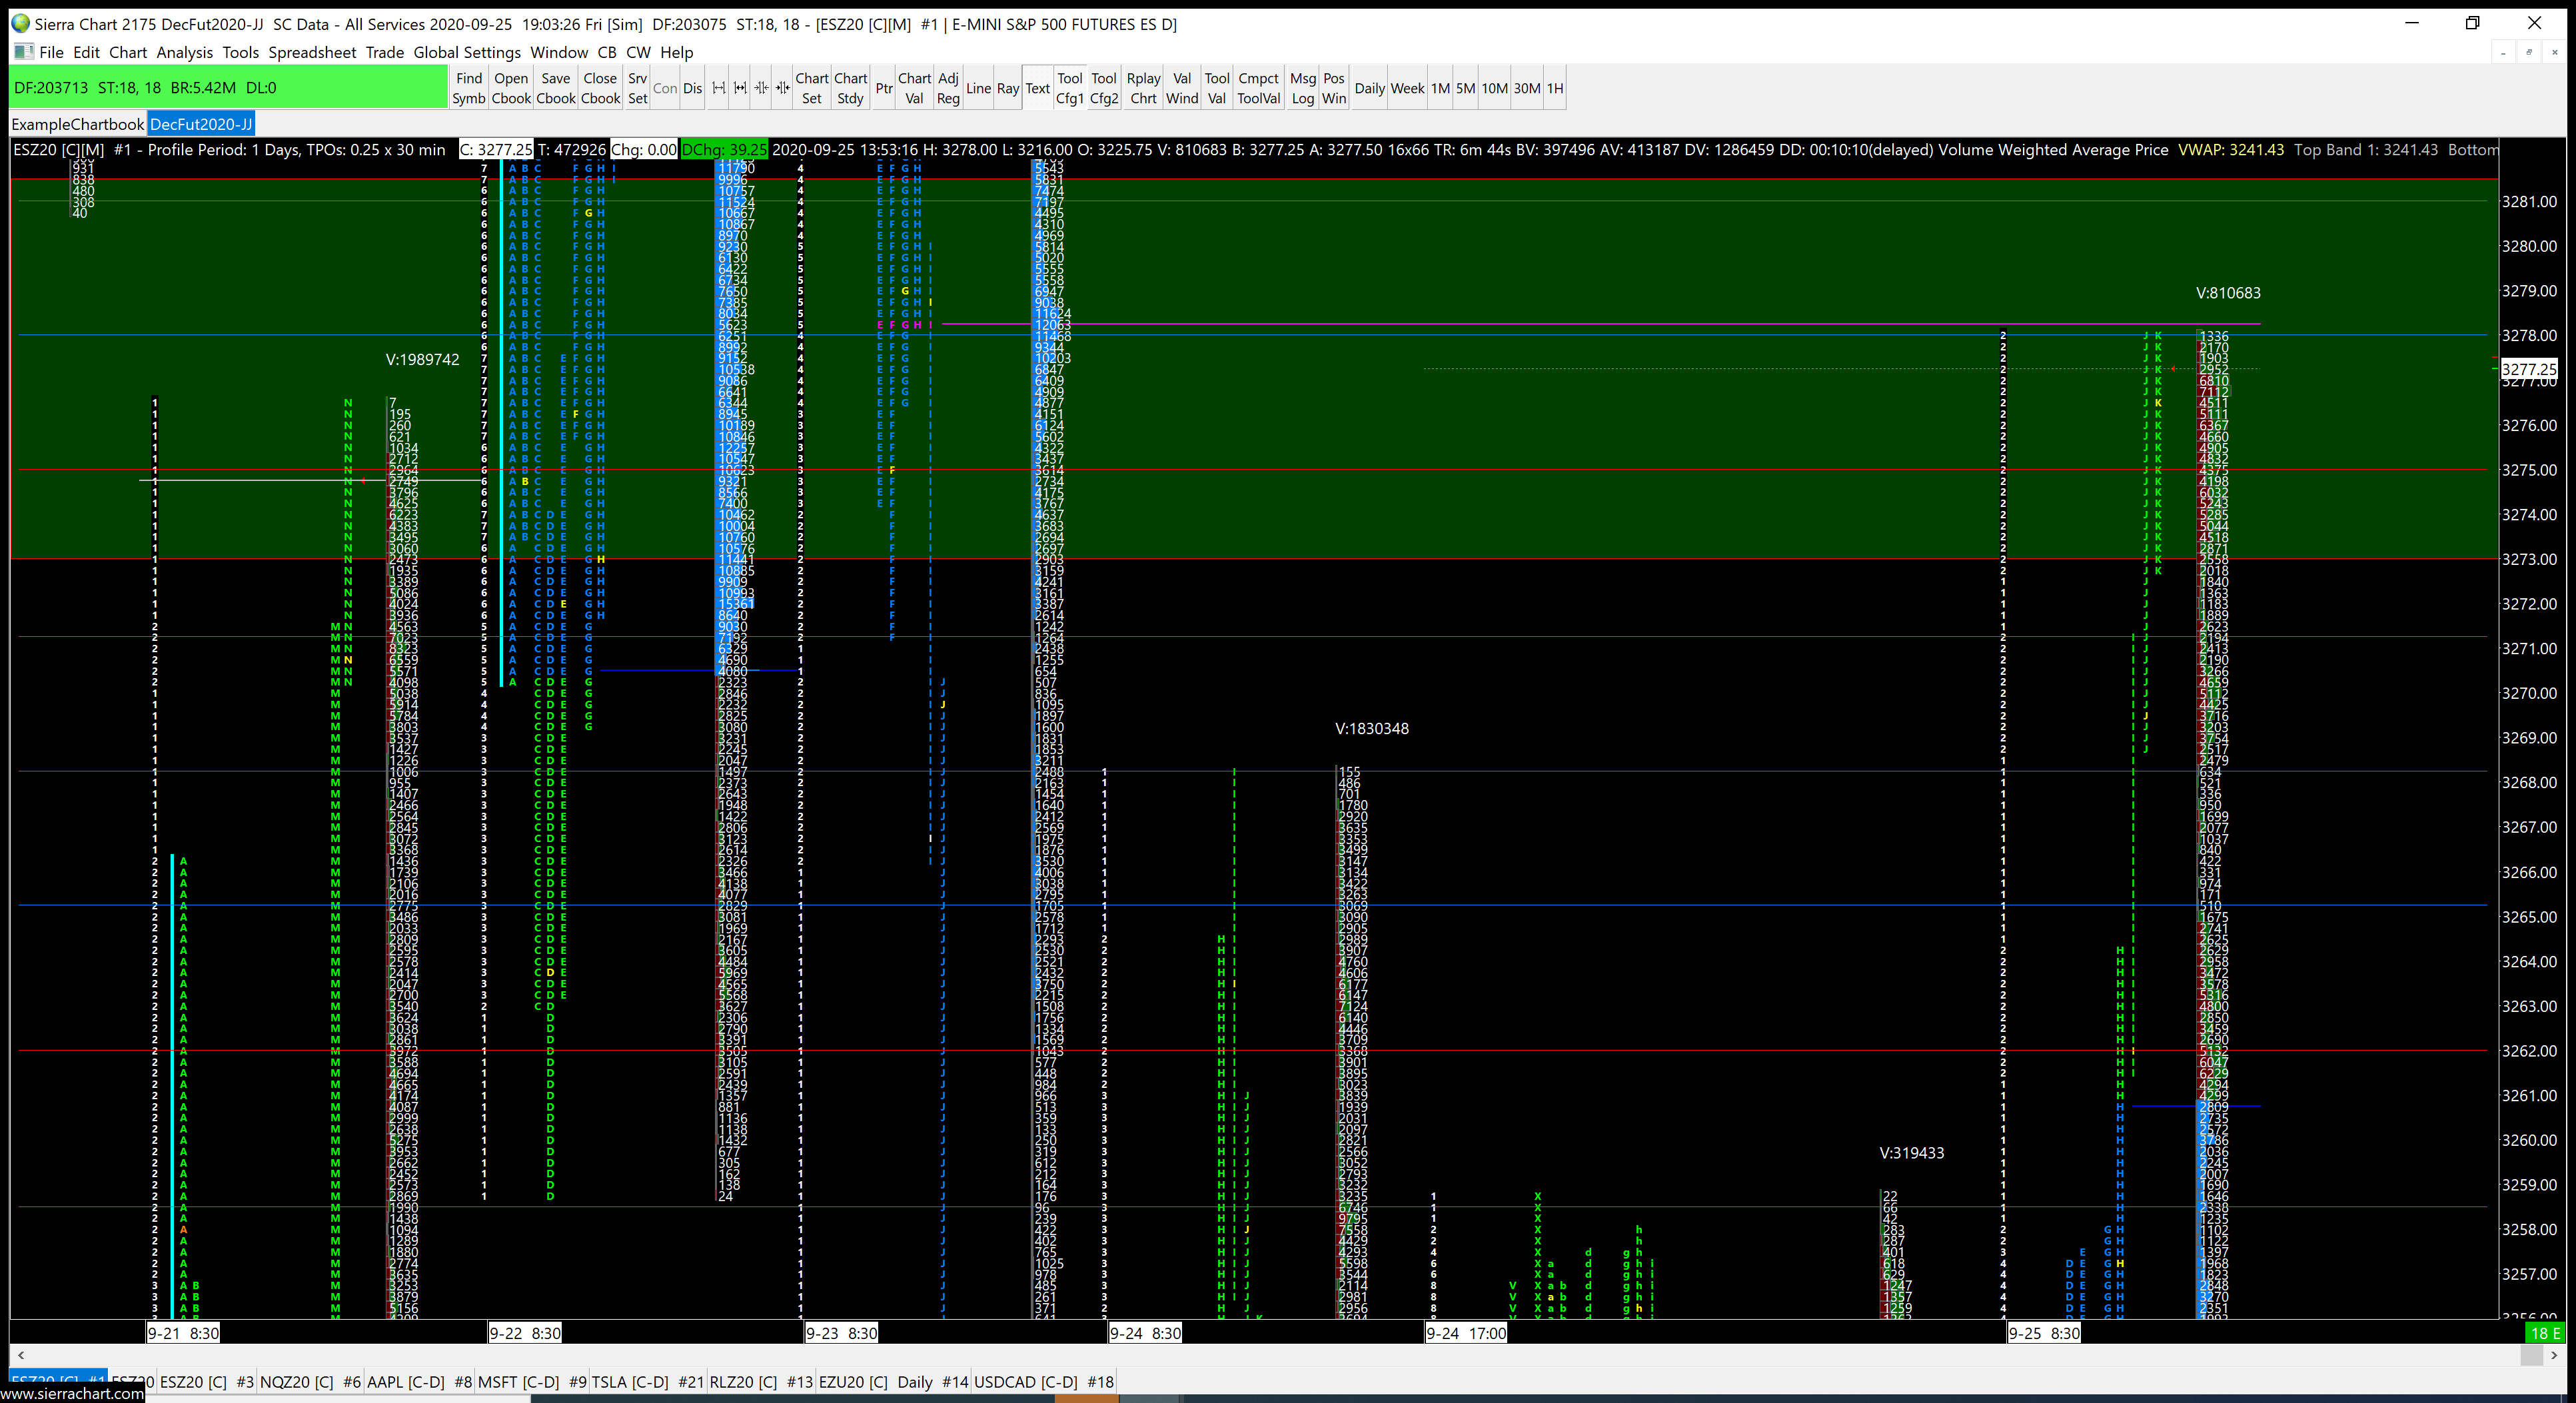The width and height of the screenshot is (2576, 1403).
Task: Open the Chart Stdy settings
Action: [850, 88]
